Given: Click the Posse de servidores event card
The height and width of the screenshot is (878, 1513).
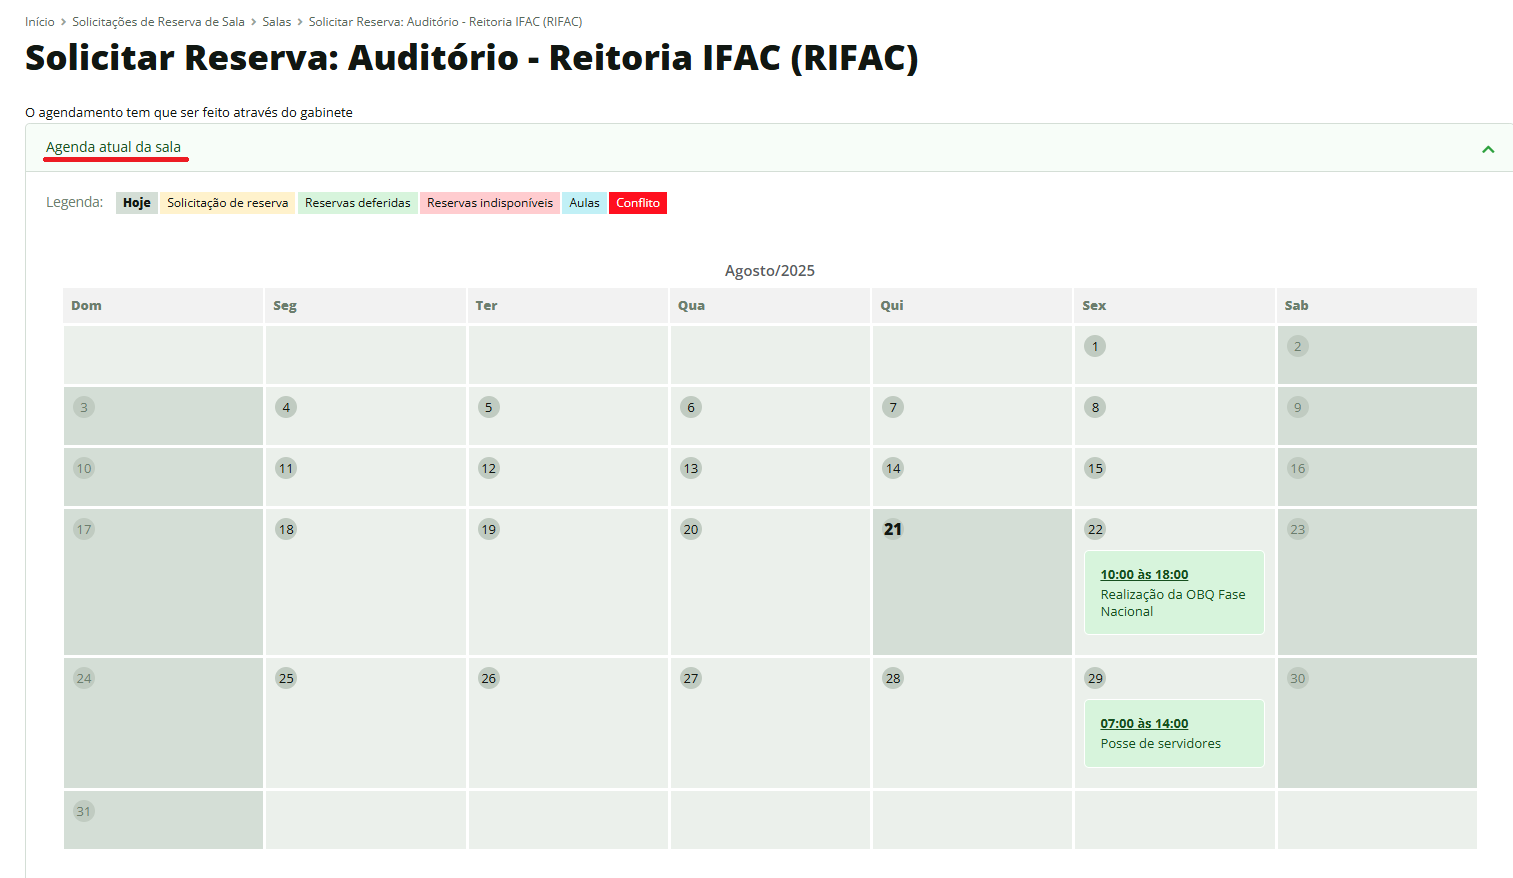Looking at the screenshot, I should click(x=1173, y=745).
